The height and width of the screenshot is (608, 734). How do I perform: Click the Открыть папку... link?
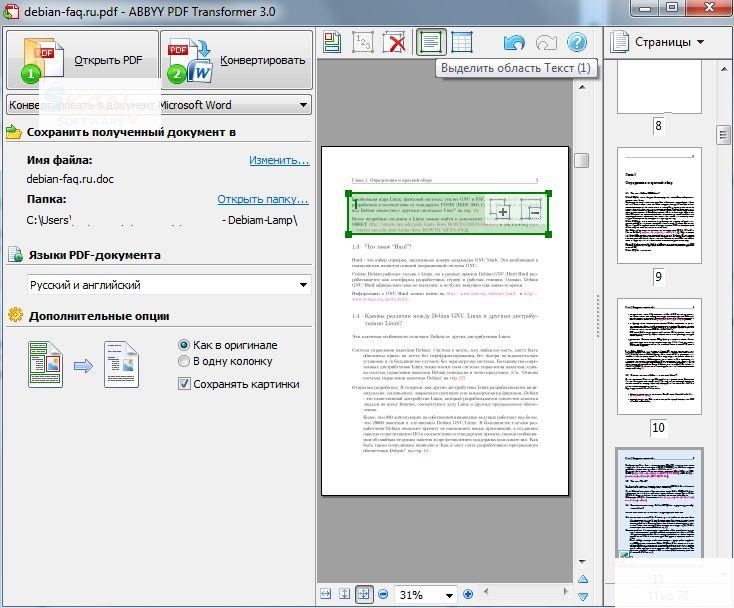point(263,199)
